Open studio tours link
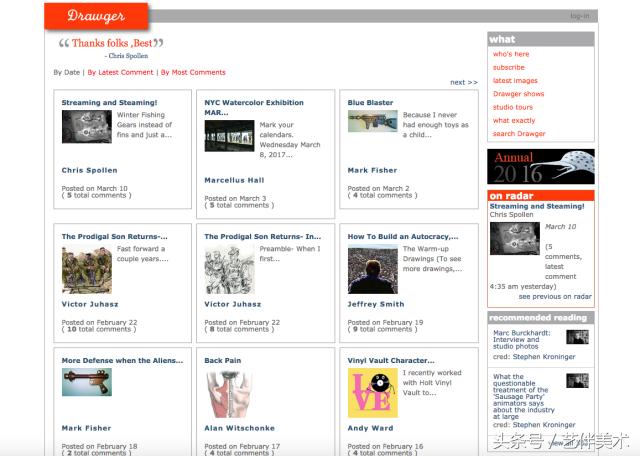640x456 pixels. point(513,107)
